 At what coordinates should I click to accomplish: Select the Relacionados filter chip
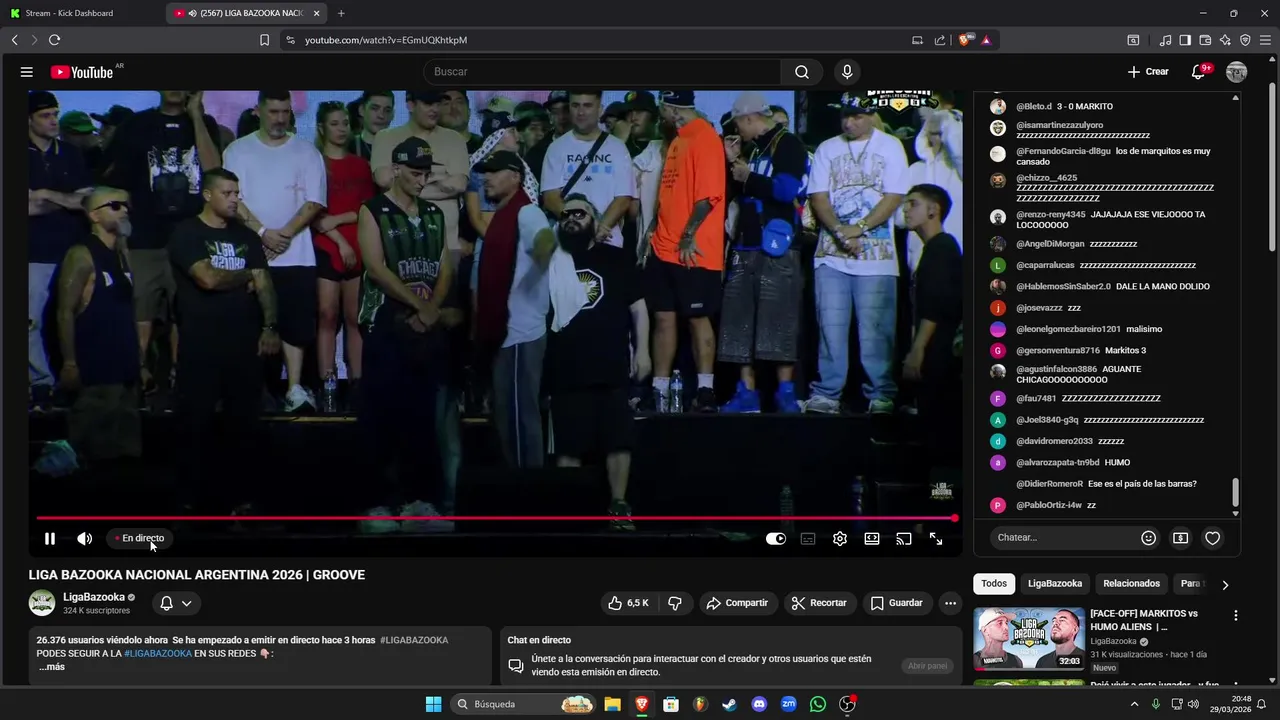[x=1131, y=584]
